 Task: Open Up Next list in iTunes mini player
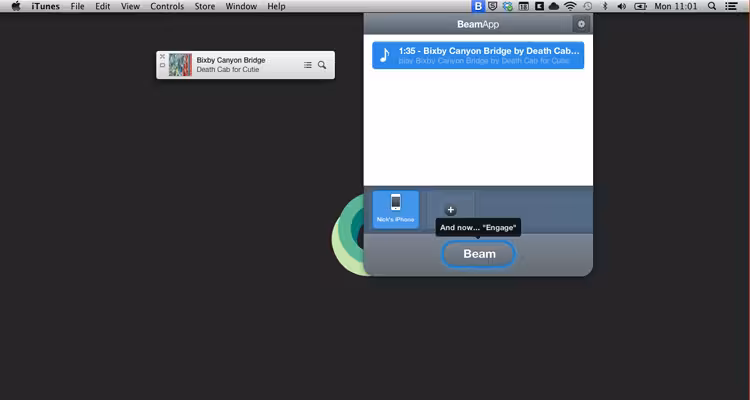pyautogui.click(x=308, y=65)
